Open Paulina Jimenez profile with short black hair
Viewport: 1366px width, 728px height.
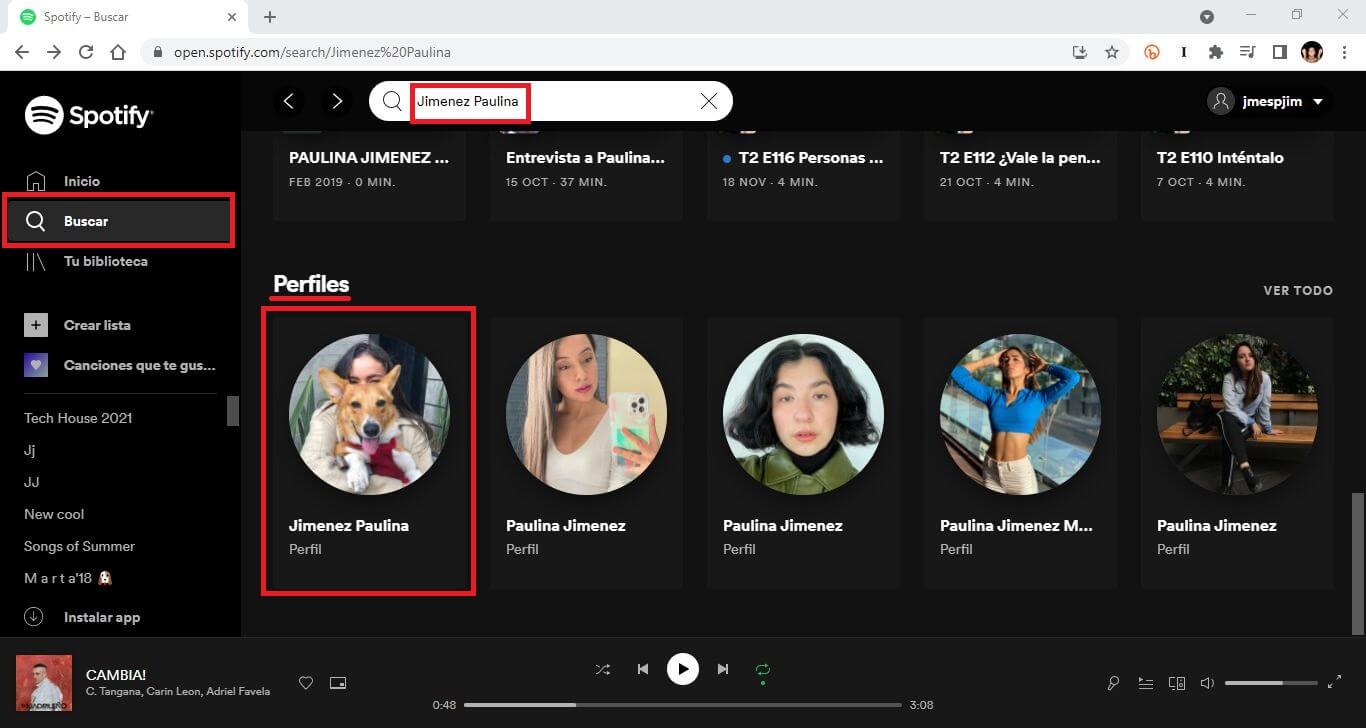pyautogui.click(x=803, y=451)
